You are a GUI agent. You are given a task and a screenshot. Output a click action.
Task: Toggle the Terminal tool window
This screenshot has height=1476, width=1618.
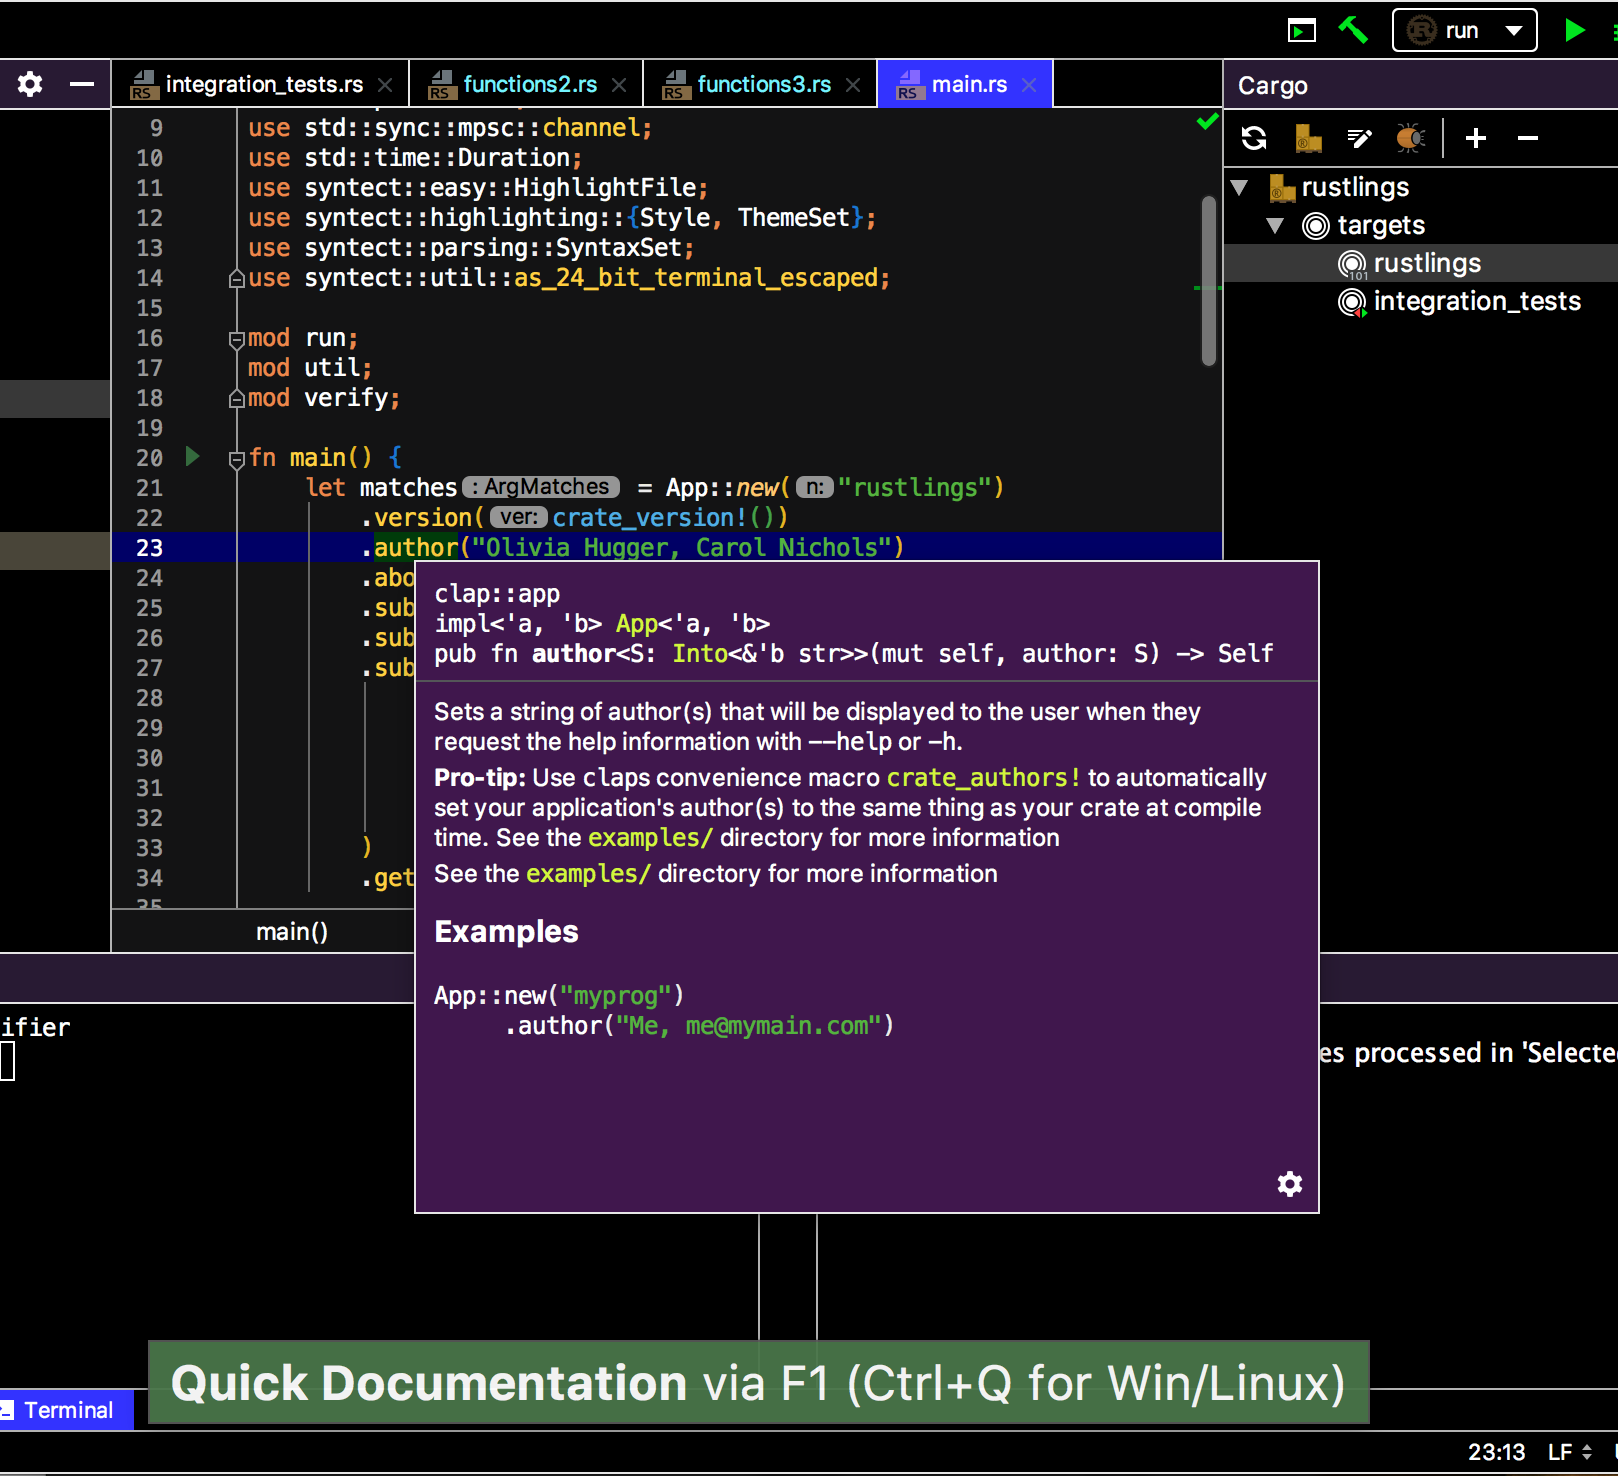65,1410
